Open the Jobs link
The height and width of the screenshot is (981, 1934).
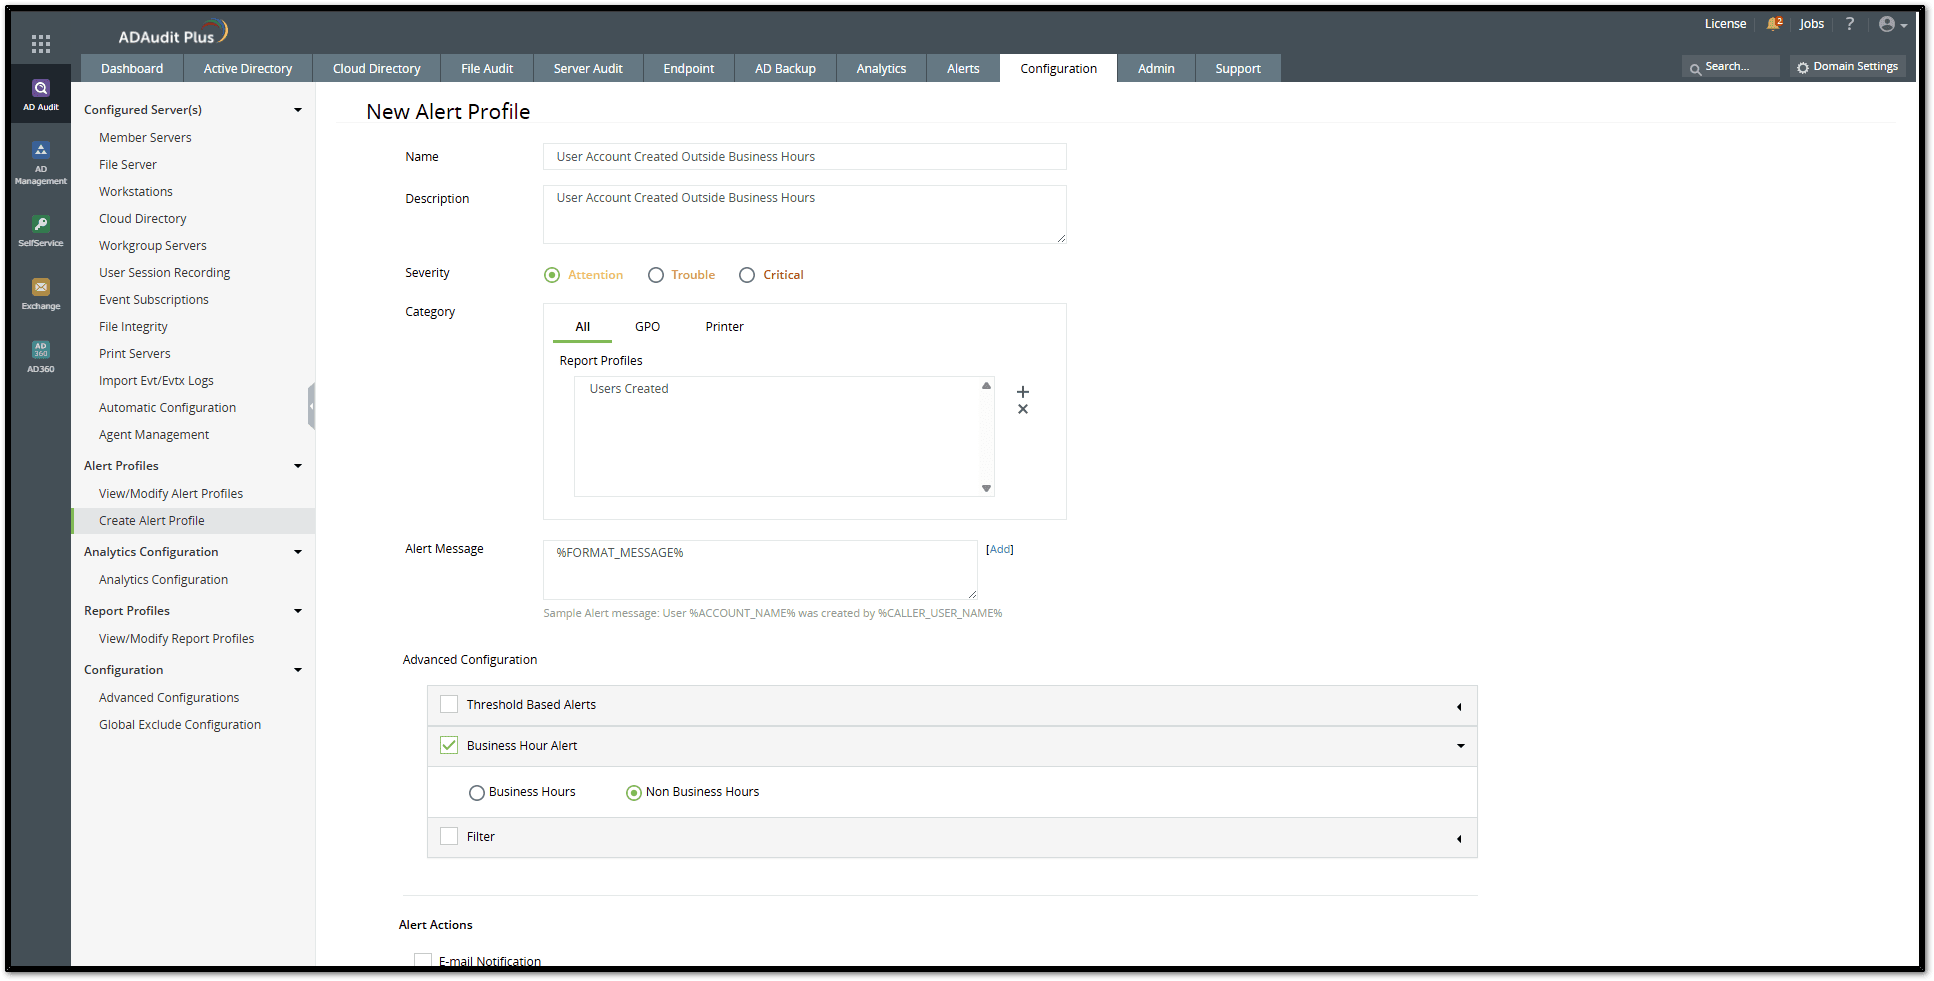coord(1812,24)
